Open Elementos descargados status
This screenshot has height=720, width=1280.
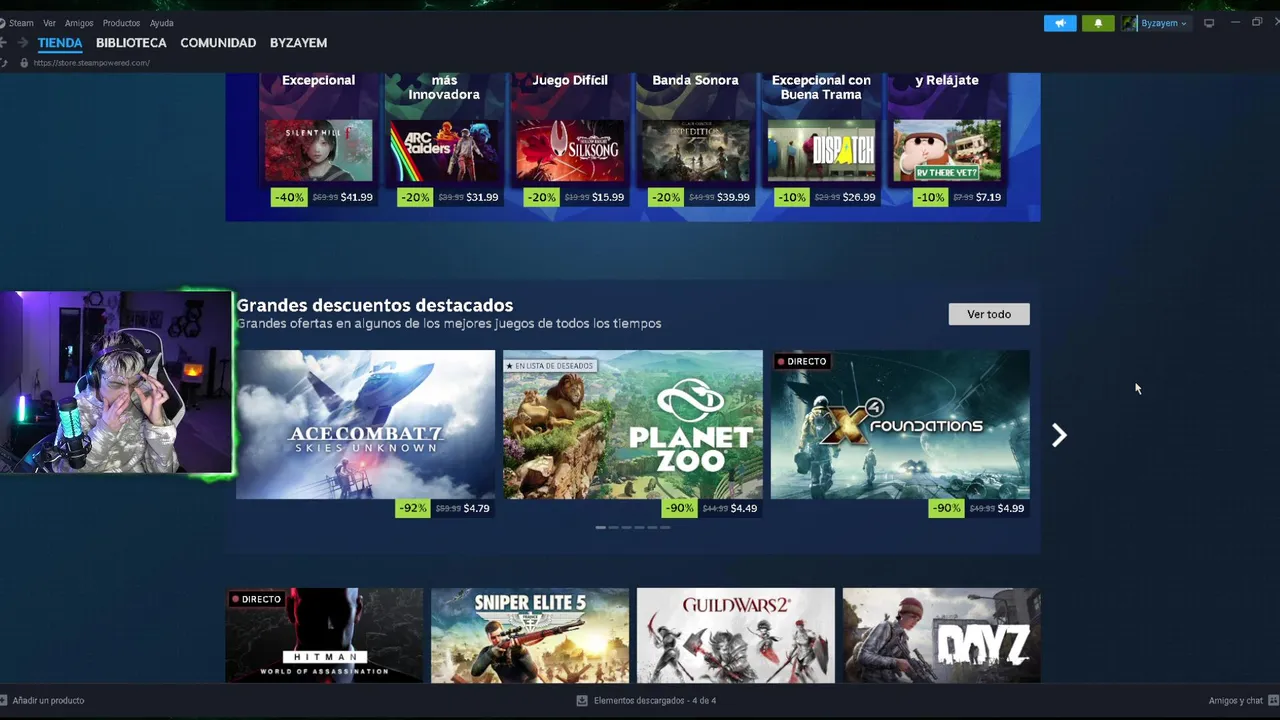[x=655, y=700]
